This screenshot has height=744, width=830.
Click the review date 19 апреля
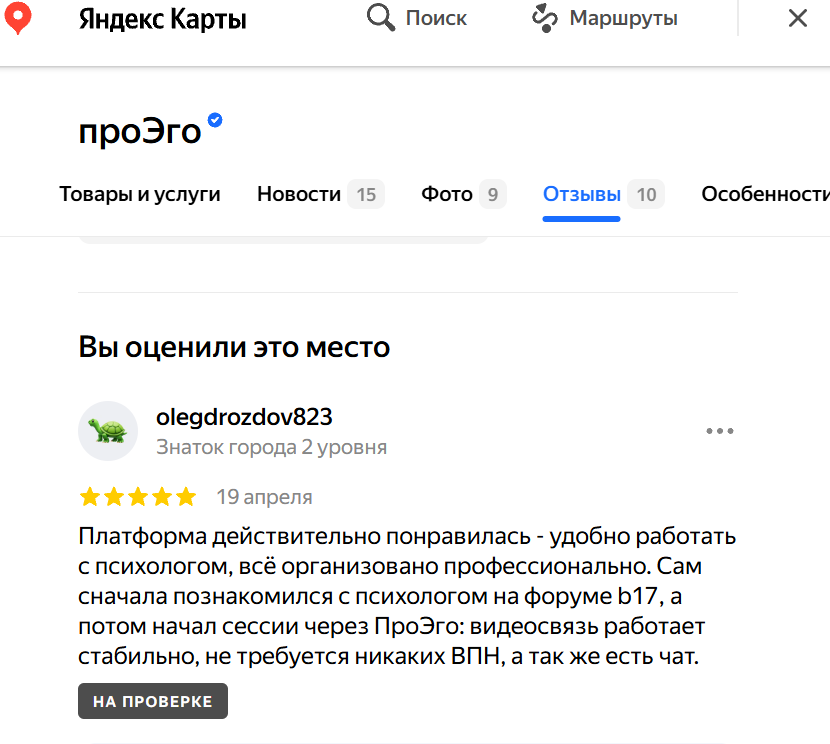pyautogui.click(x=265, y=496)
